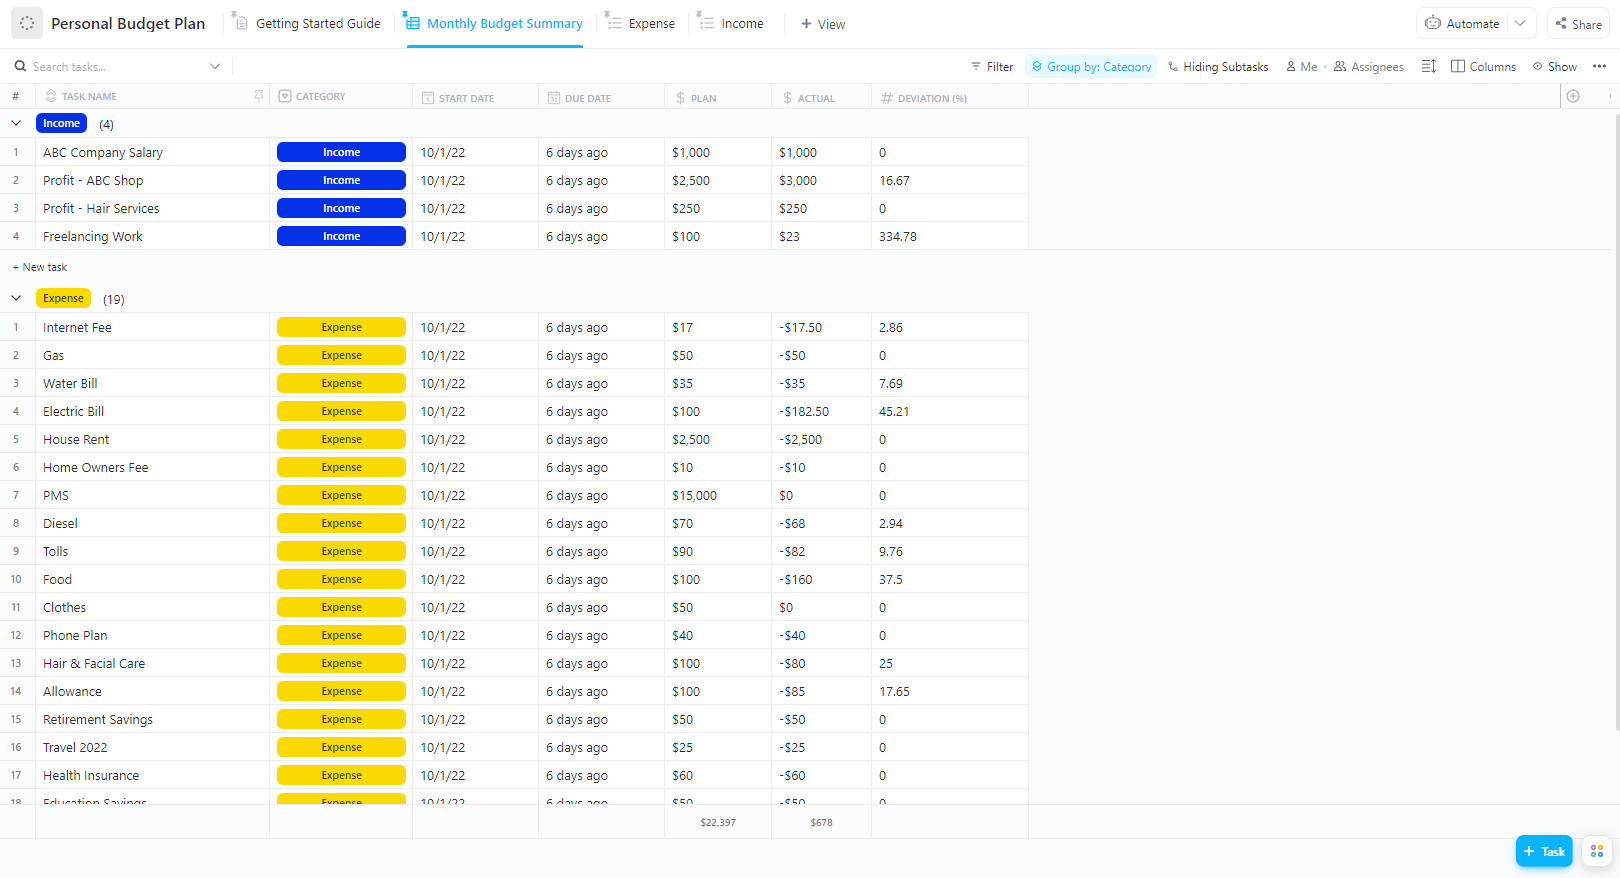Click the row height adjust icon
The width and height of the screenshot is (1620, 878).
click(x=1428, y=66)
